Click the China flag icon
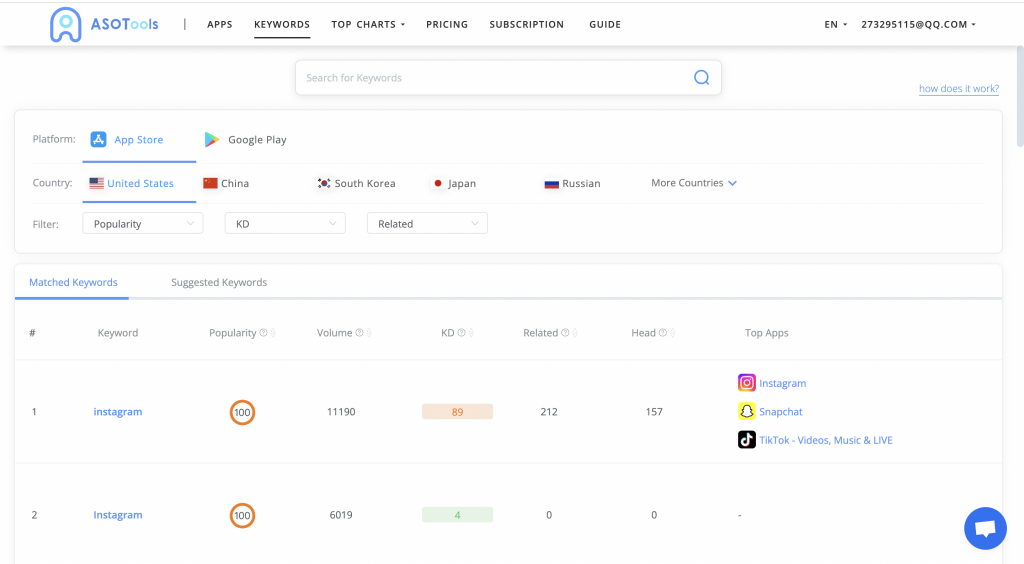Image resolution: width=1024 pixels, height=564 pixels. [x=210, y=183]
